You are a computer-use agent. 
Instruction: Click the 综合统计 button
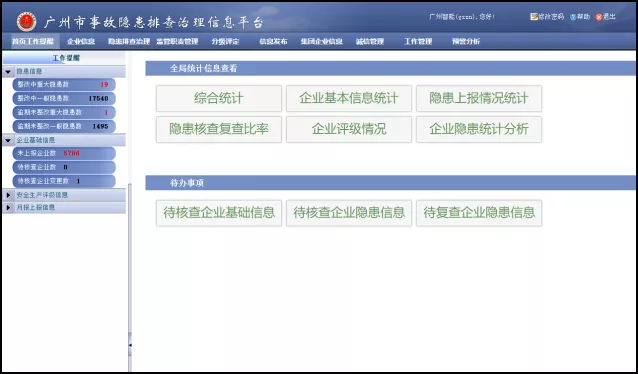pyautogui.click(x=219, y=98)
